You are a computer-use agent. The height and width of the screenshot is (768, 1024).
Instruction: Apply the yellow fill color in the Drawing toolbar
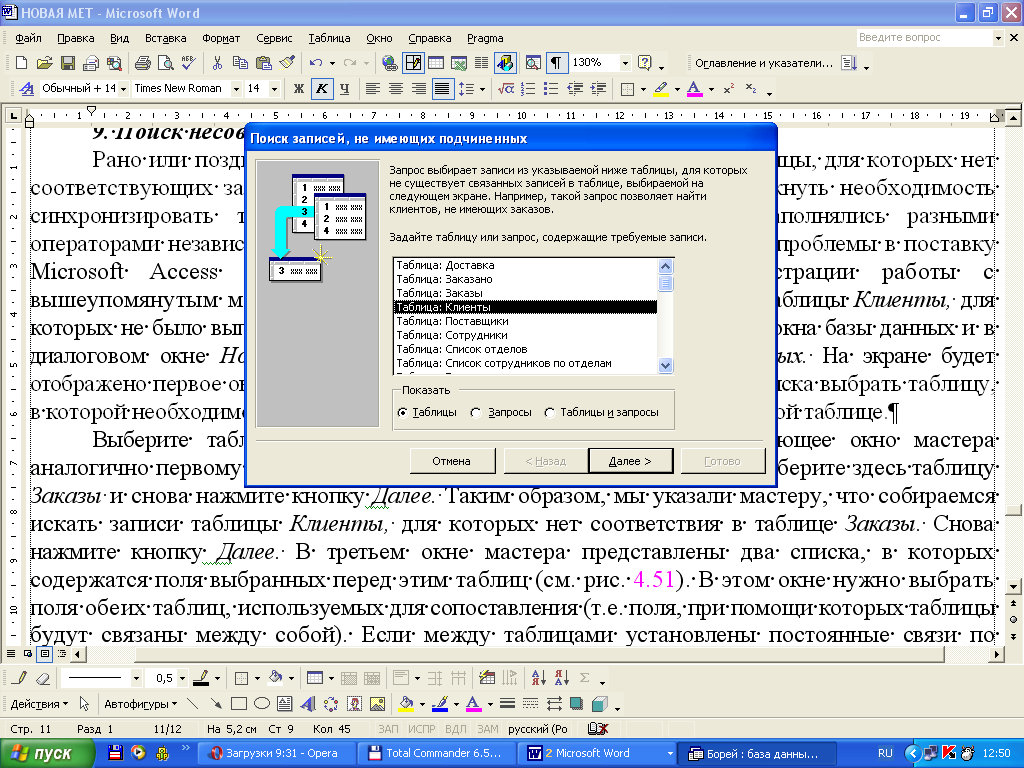coord(406,704)
